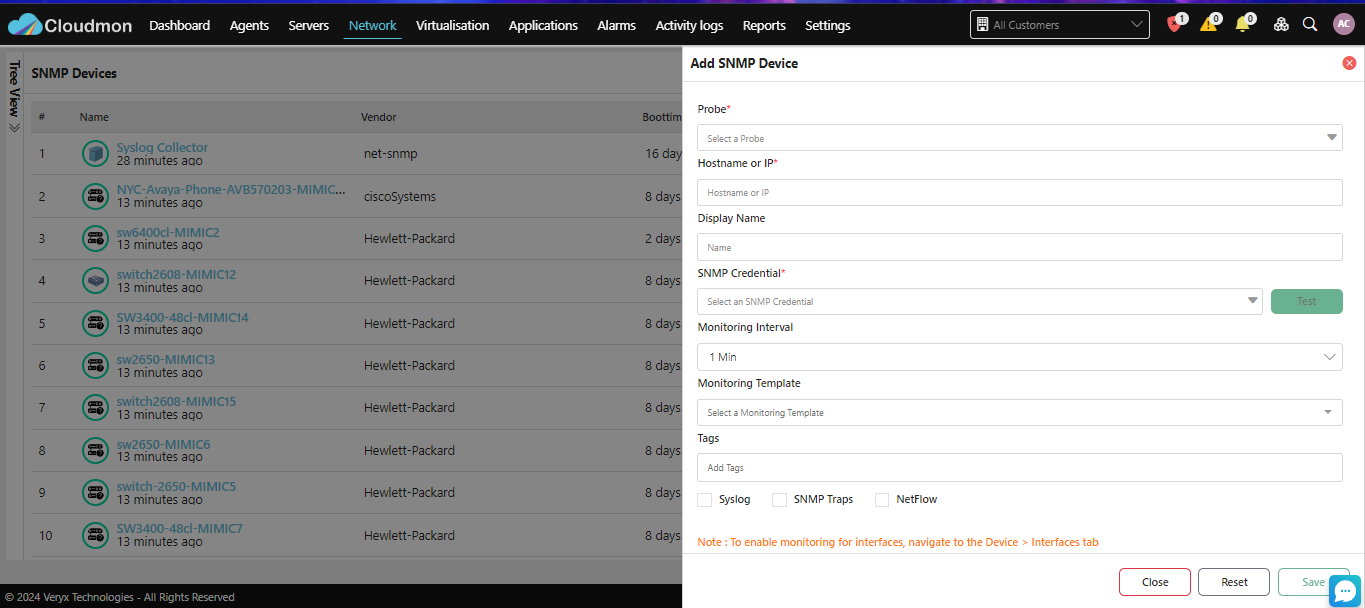The height and width of the screenshot is (608, 1365).
Task: Click the cluster topology icon in header
Action: 1281,25
